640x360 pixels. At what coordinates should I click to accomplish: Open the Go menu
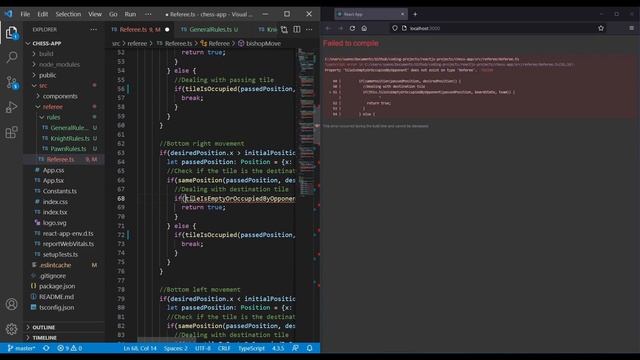point(113,14)
